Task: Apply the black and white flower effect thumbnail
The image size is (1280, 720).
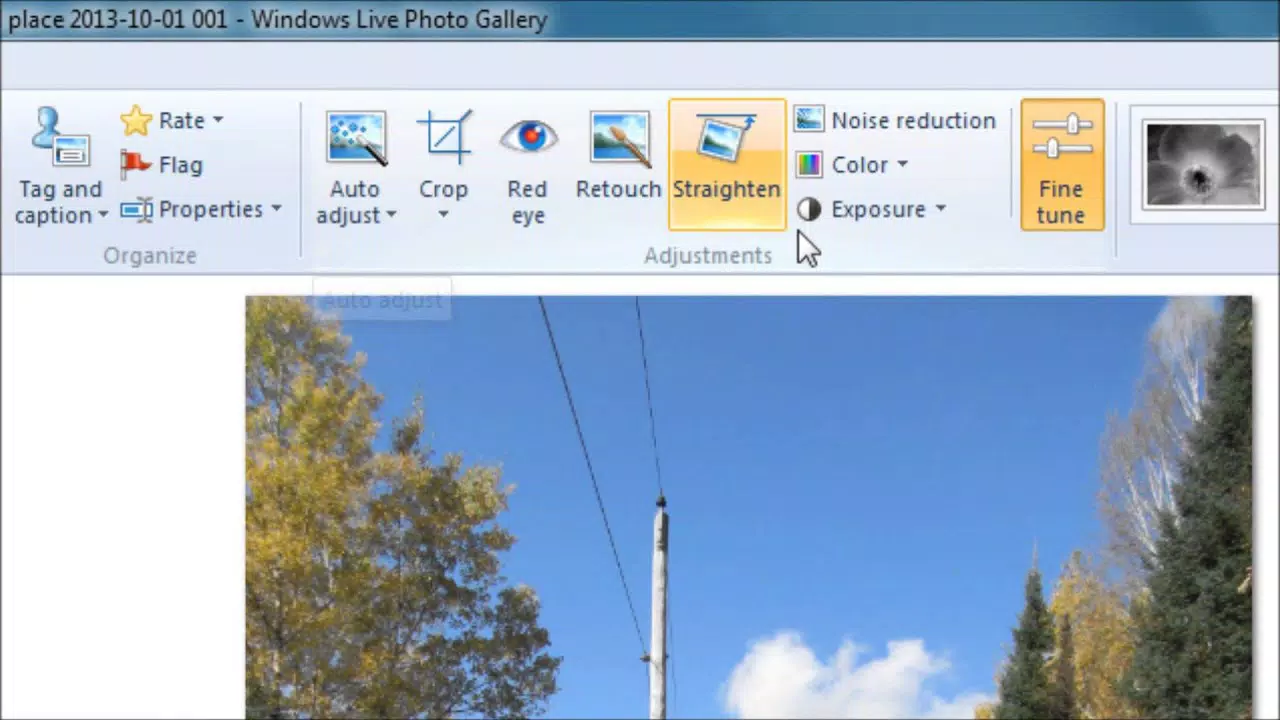Action: pyautogui.click(x=1204, y=165)
